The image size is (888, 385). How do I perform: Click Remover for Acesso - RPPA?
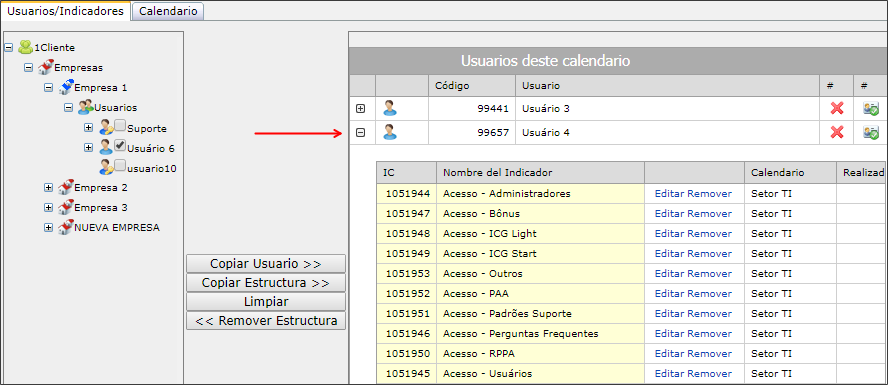pyautogui.click(x=710, y=353)
